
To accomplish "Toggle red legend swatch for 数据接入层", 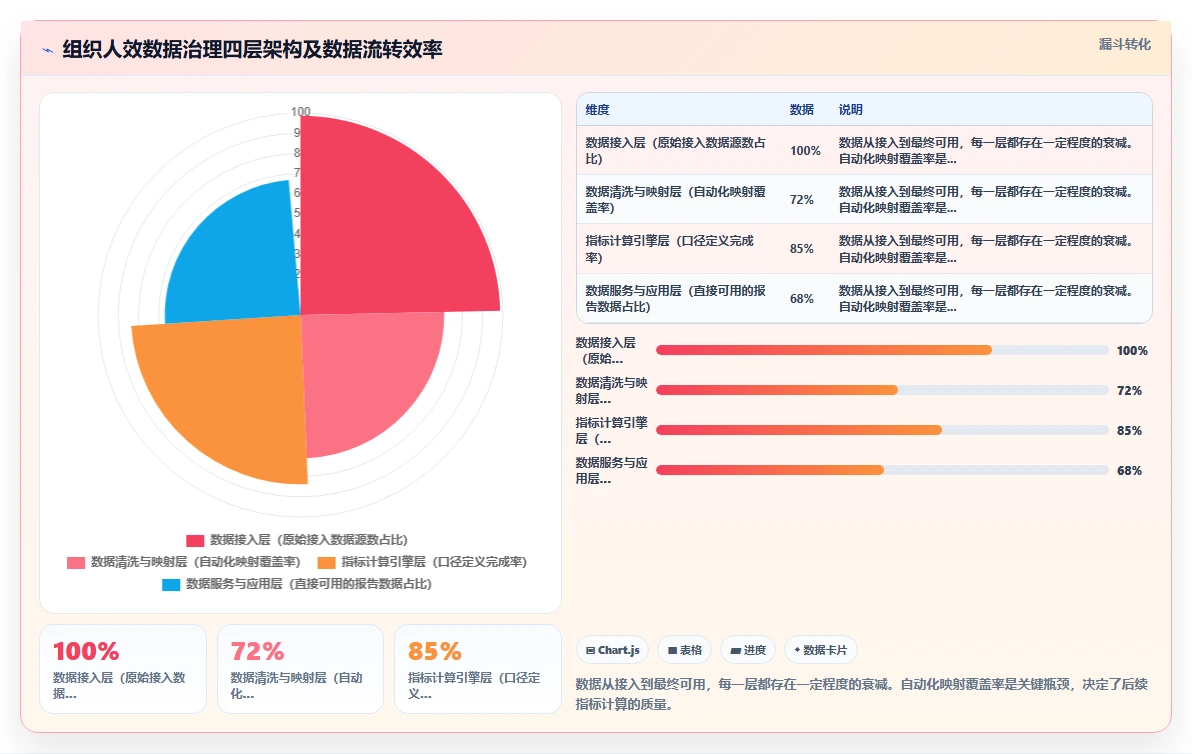I will pyautogui.click(x=195, y=540).
